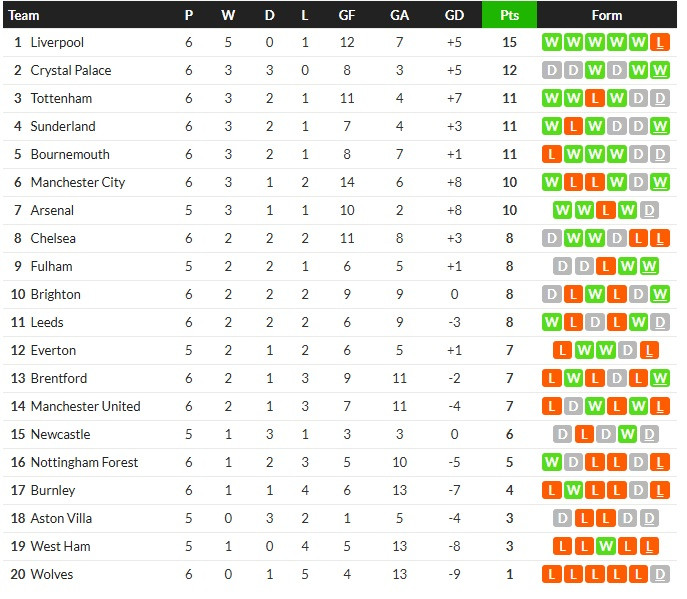The height and width of the screenshot is (599, 687).
Task: Click the Form column header
Action: click(x=607, y=15)
